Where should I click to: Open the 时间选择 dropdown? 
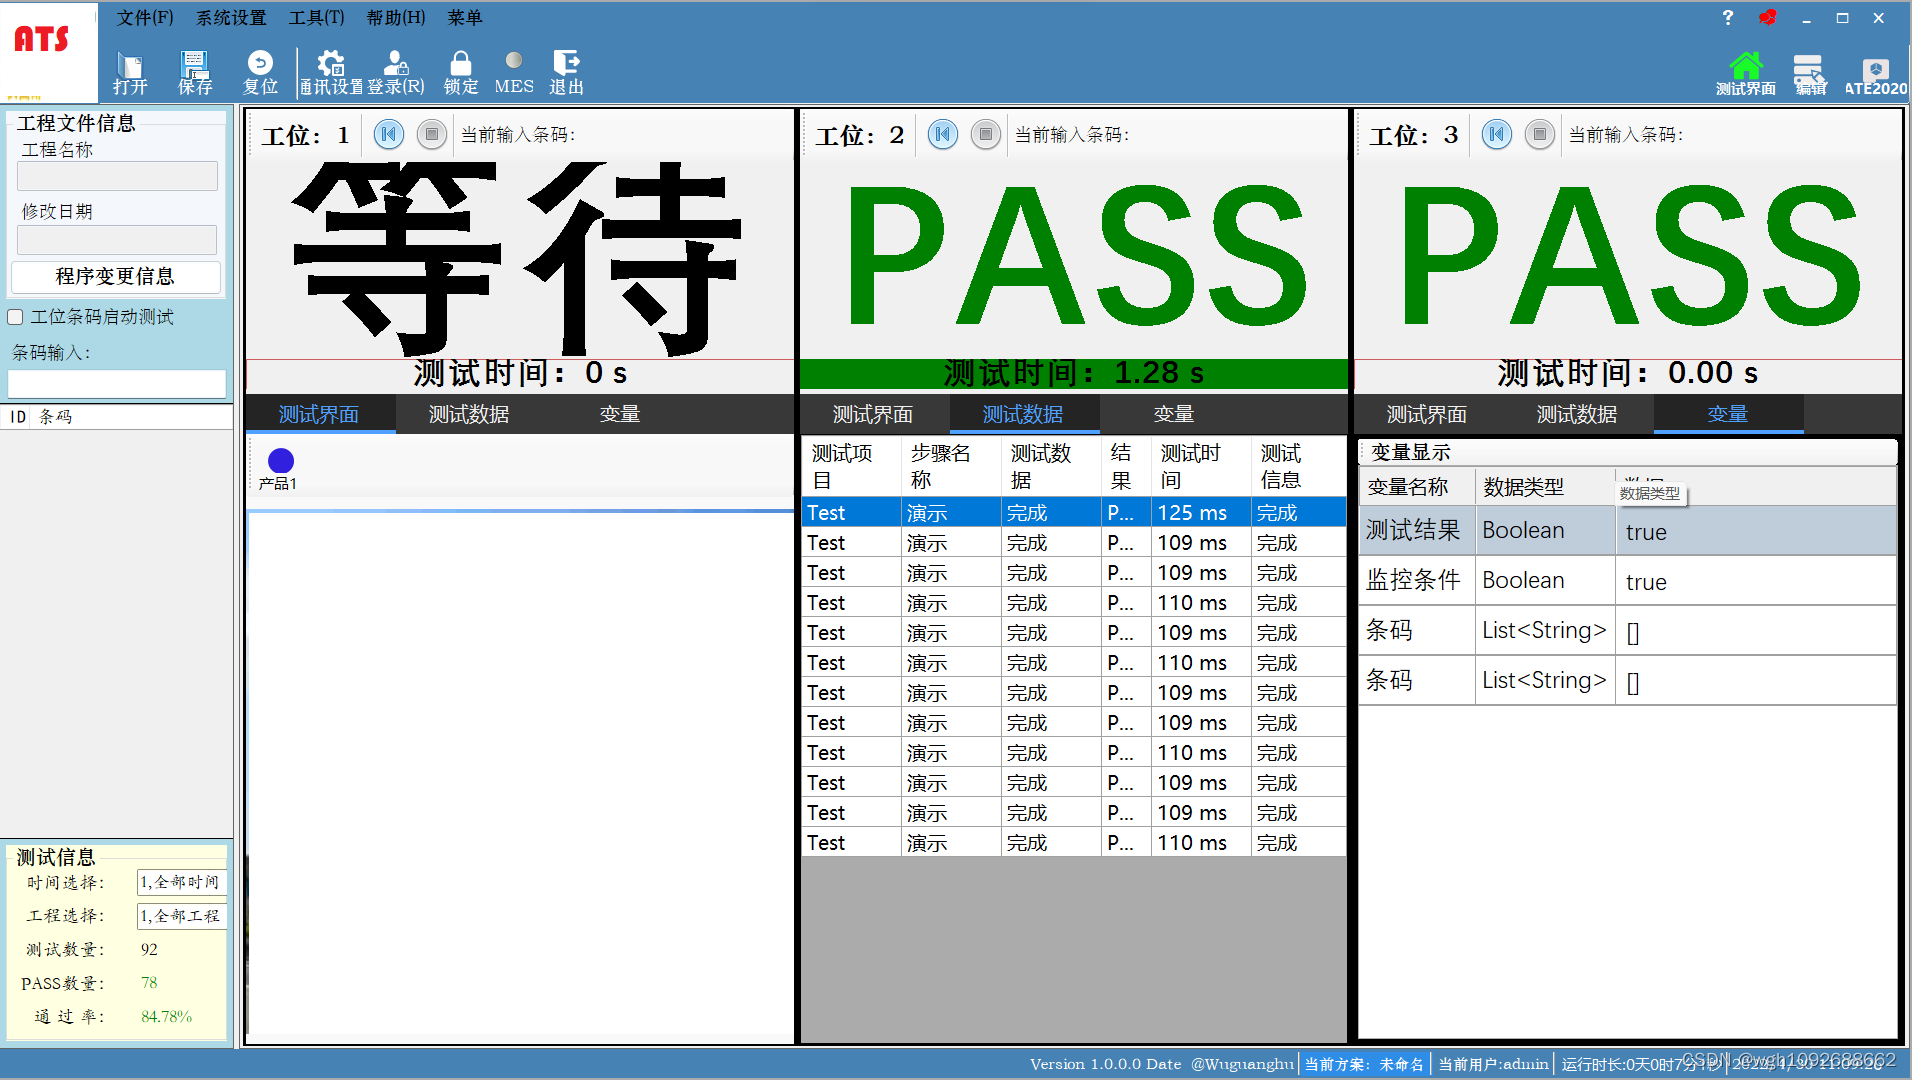(x=181, y=882)
